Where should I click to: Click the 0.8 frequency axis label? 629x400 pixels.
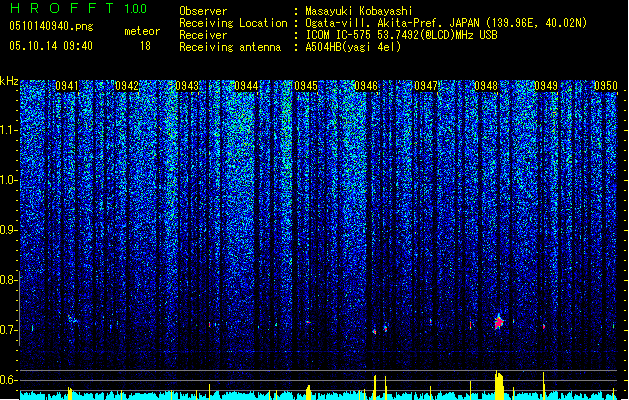(x=8, y=280)
